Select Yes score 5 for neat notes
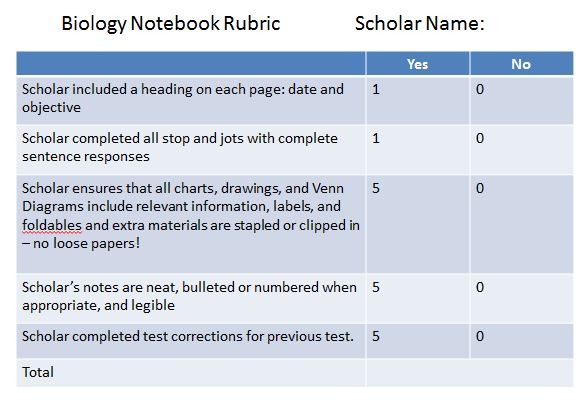 pyautogui.click(x=376, y=287)
